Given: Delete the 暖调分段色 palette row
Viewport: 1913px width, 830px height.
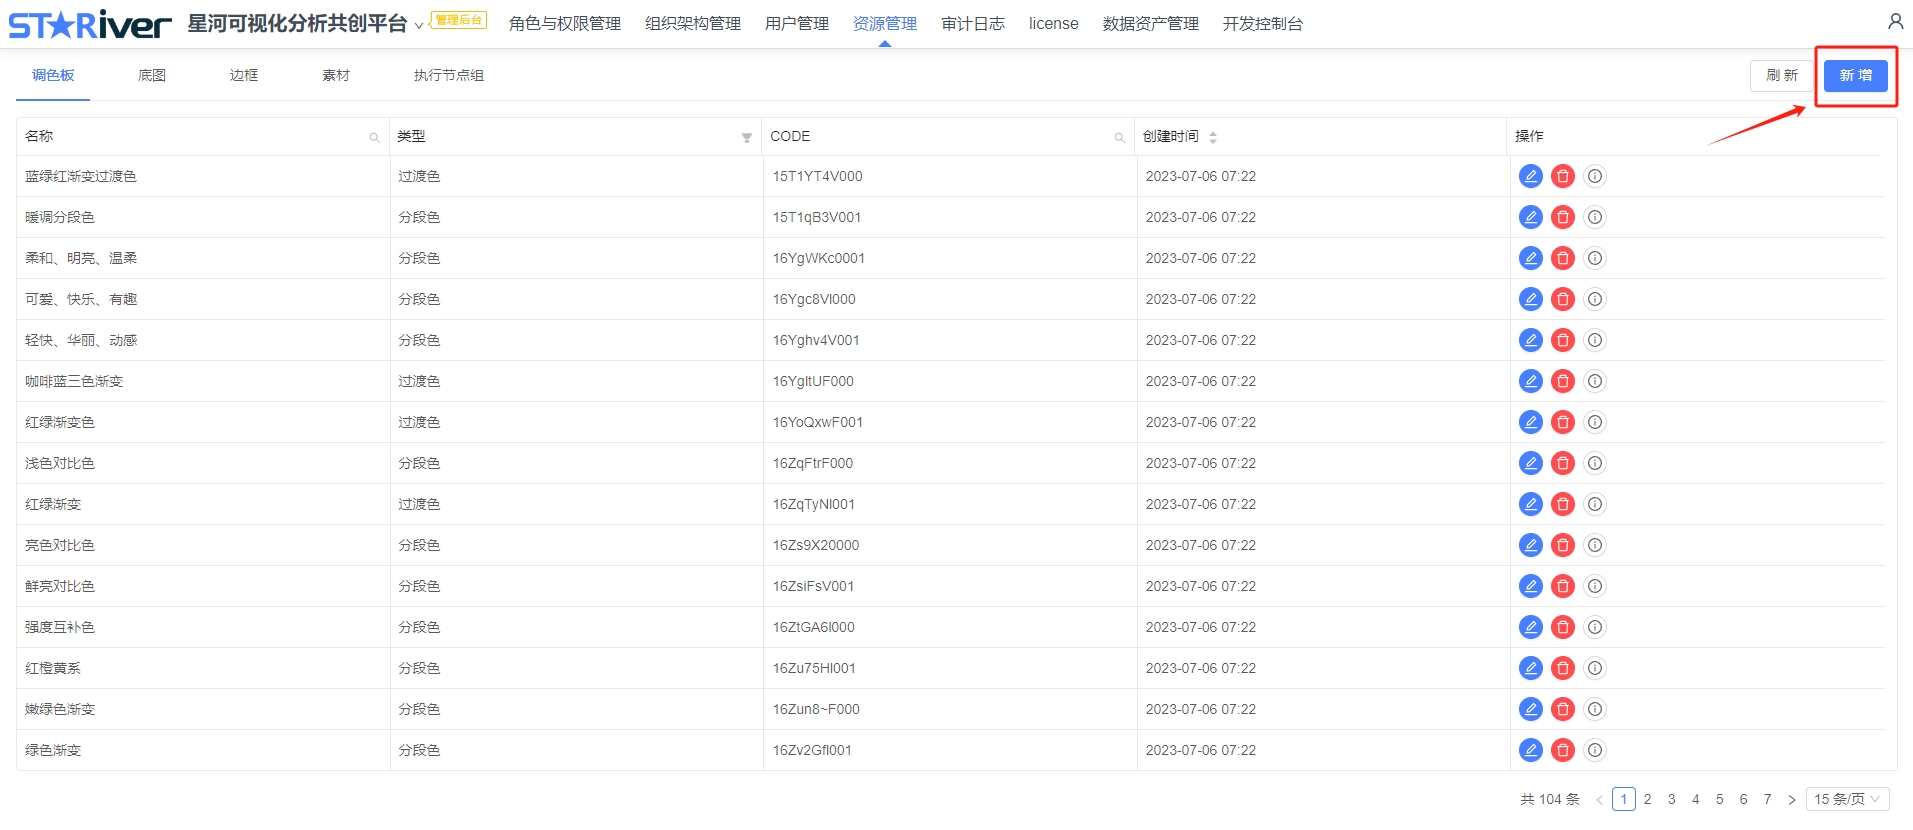Looking at the screenshot, I should click(1562, 217).
